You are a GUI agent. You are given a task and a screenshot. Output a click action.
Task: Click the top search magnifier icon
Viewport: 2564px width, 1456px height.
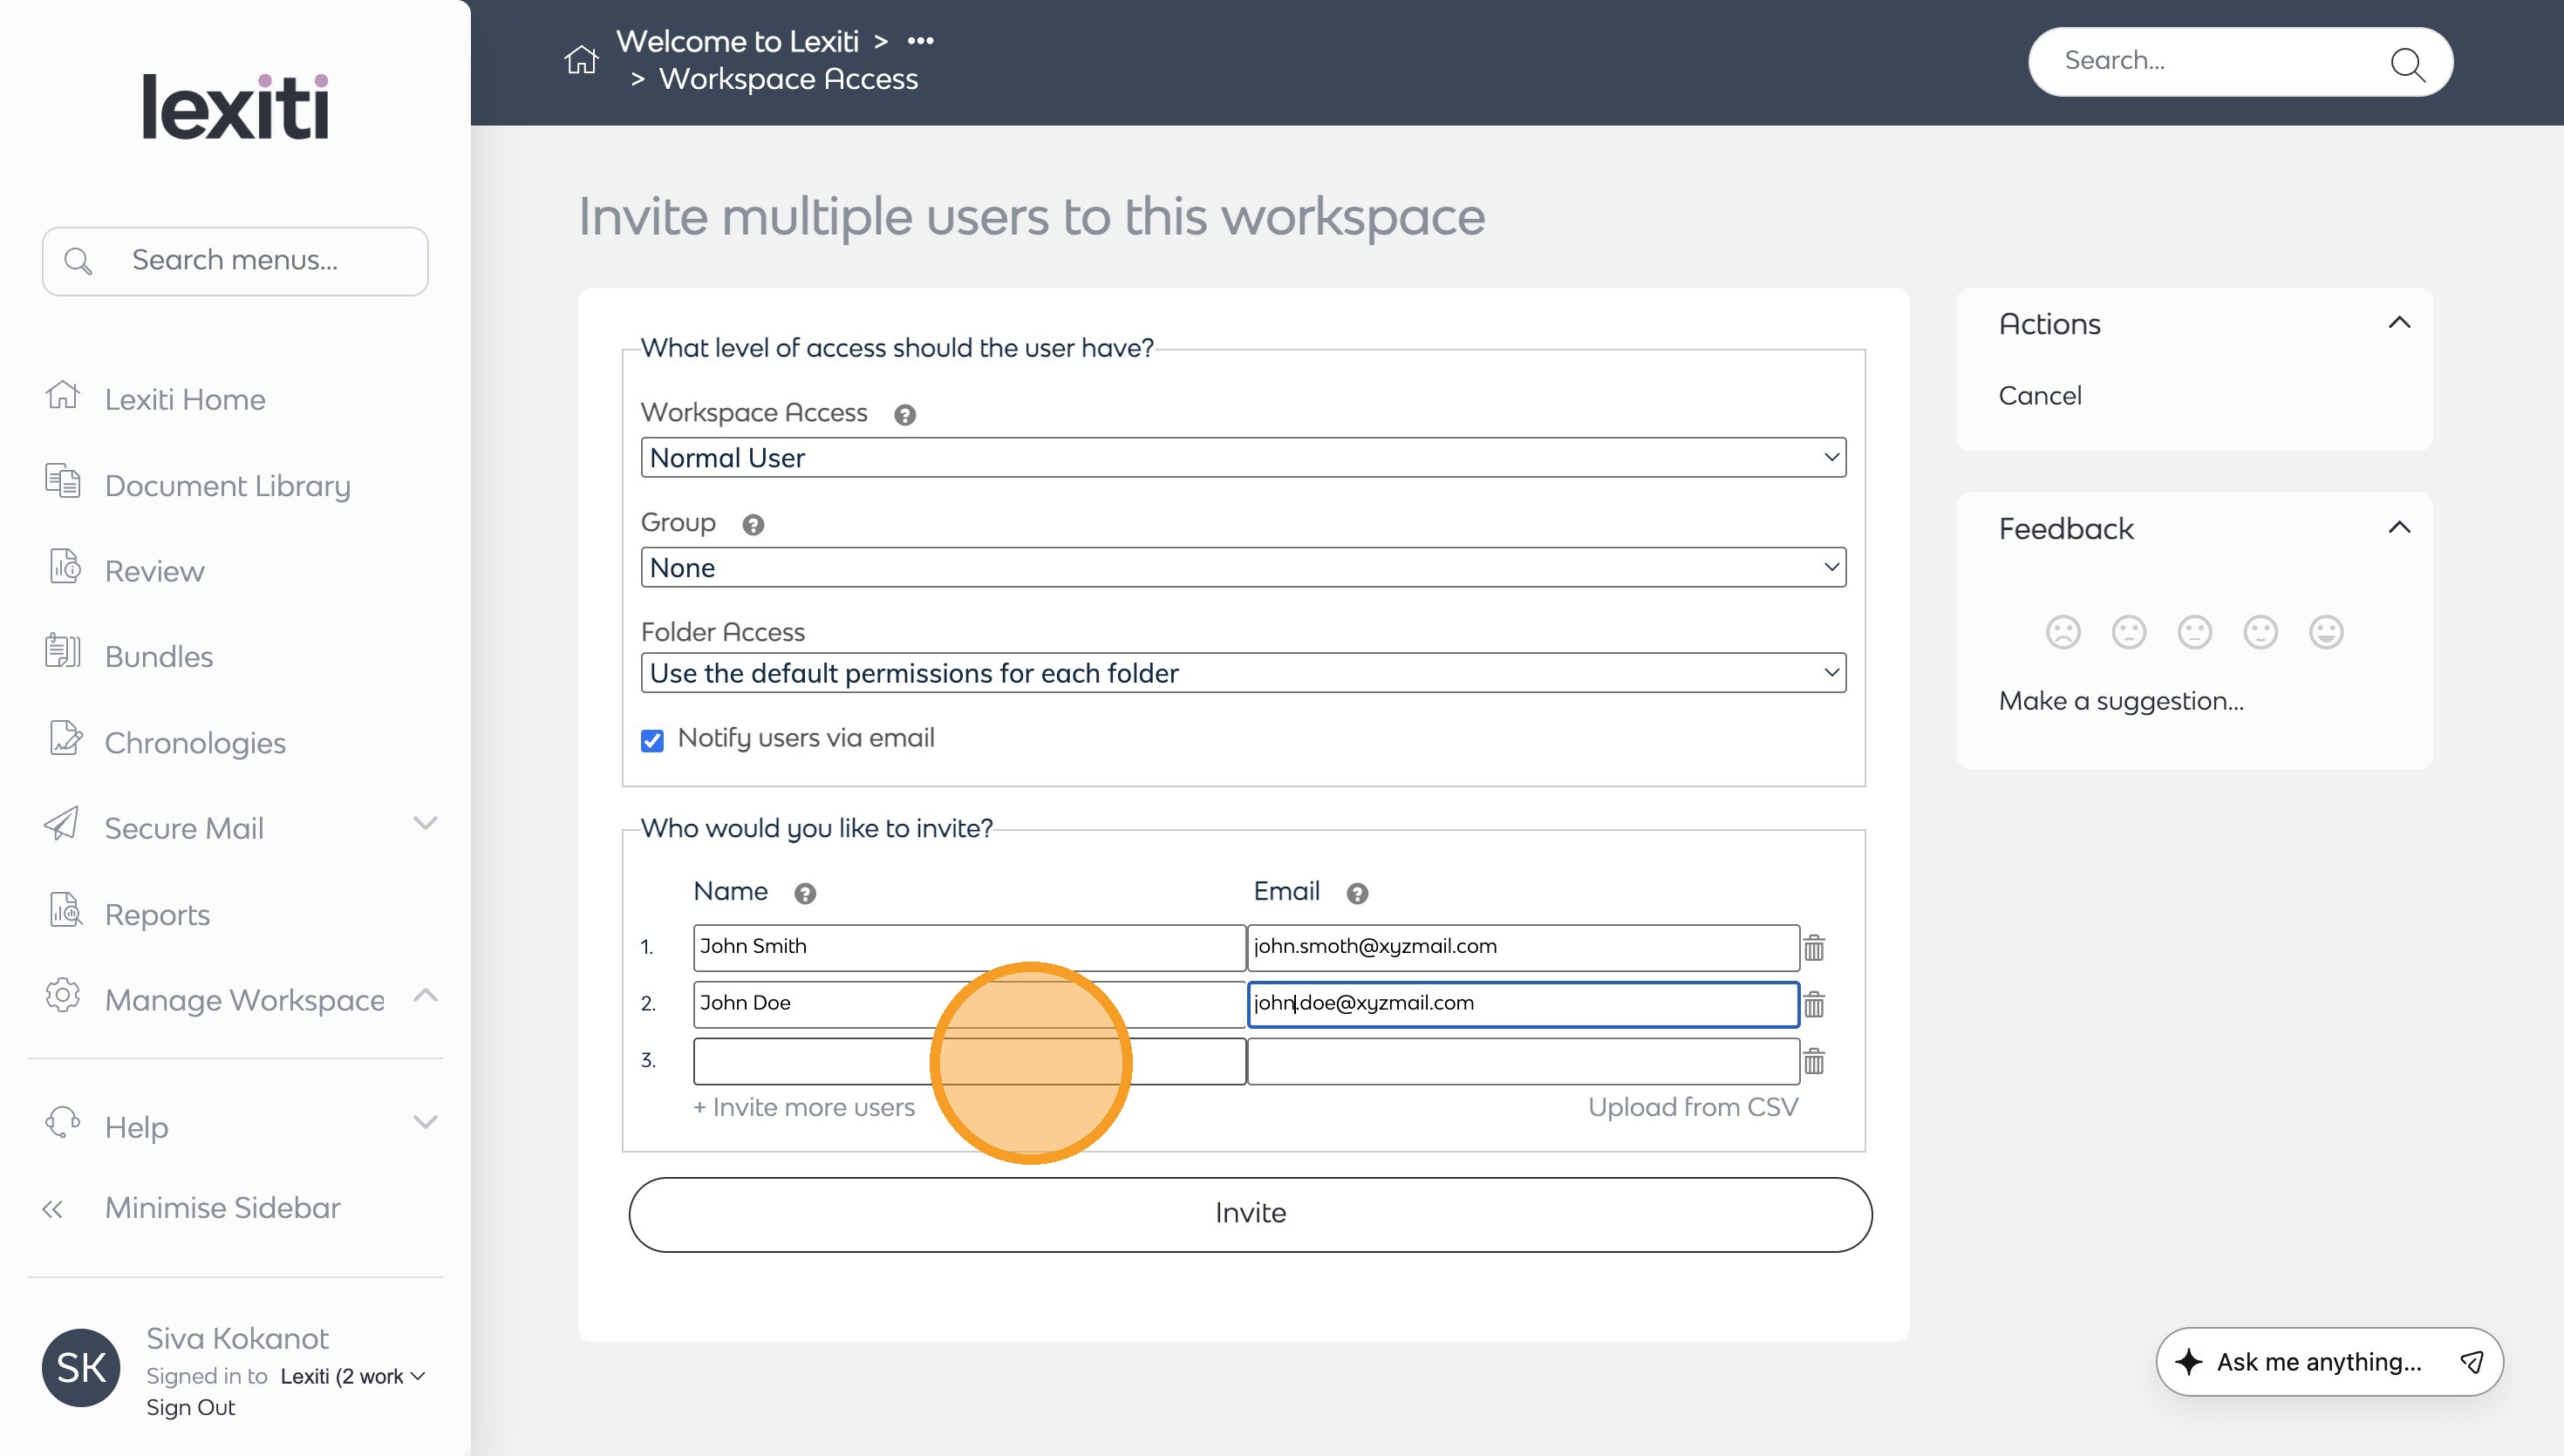2406,64
